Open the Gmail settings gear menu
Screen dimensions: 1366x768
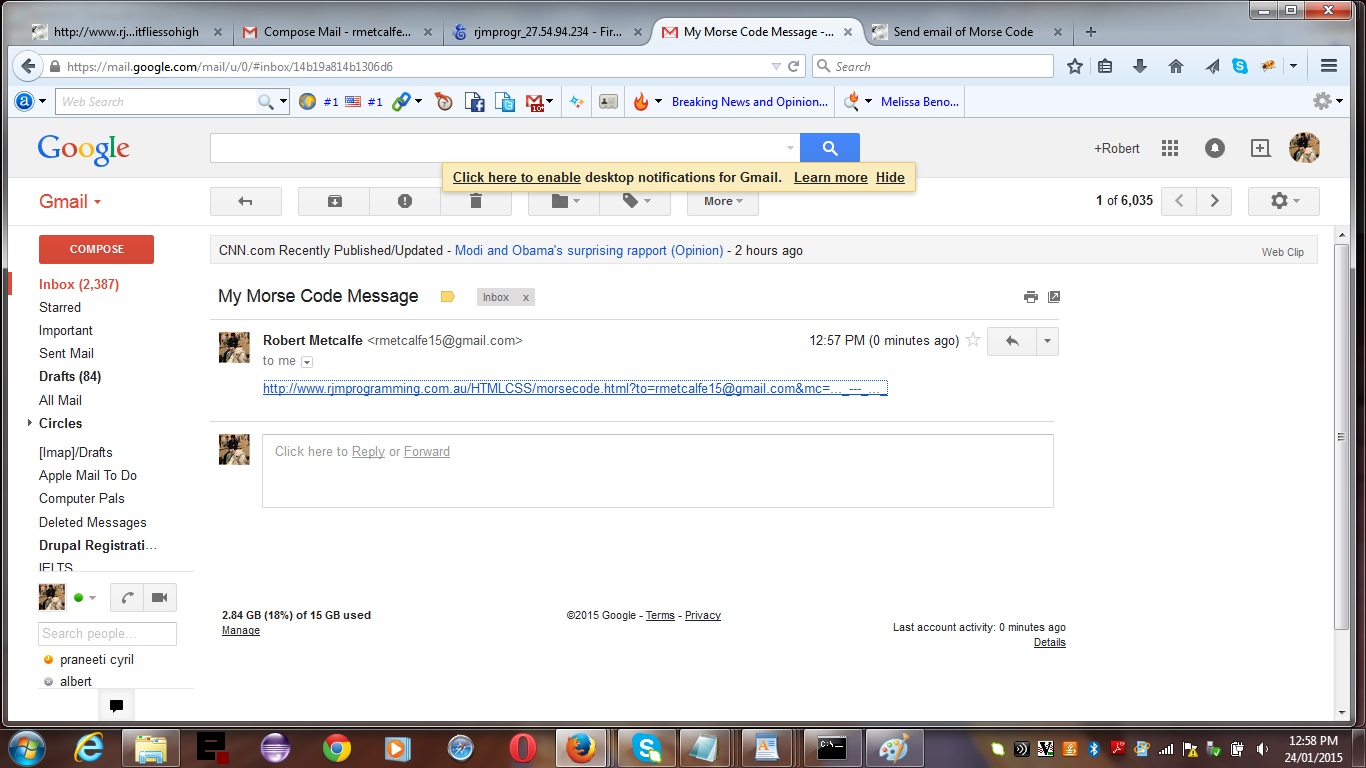[1284, 201]
